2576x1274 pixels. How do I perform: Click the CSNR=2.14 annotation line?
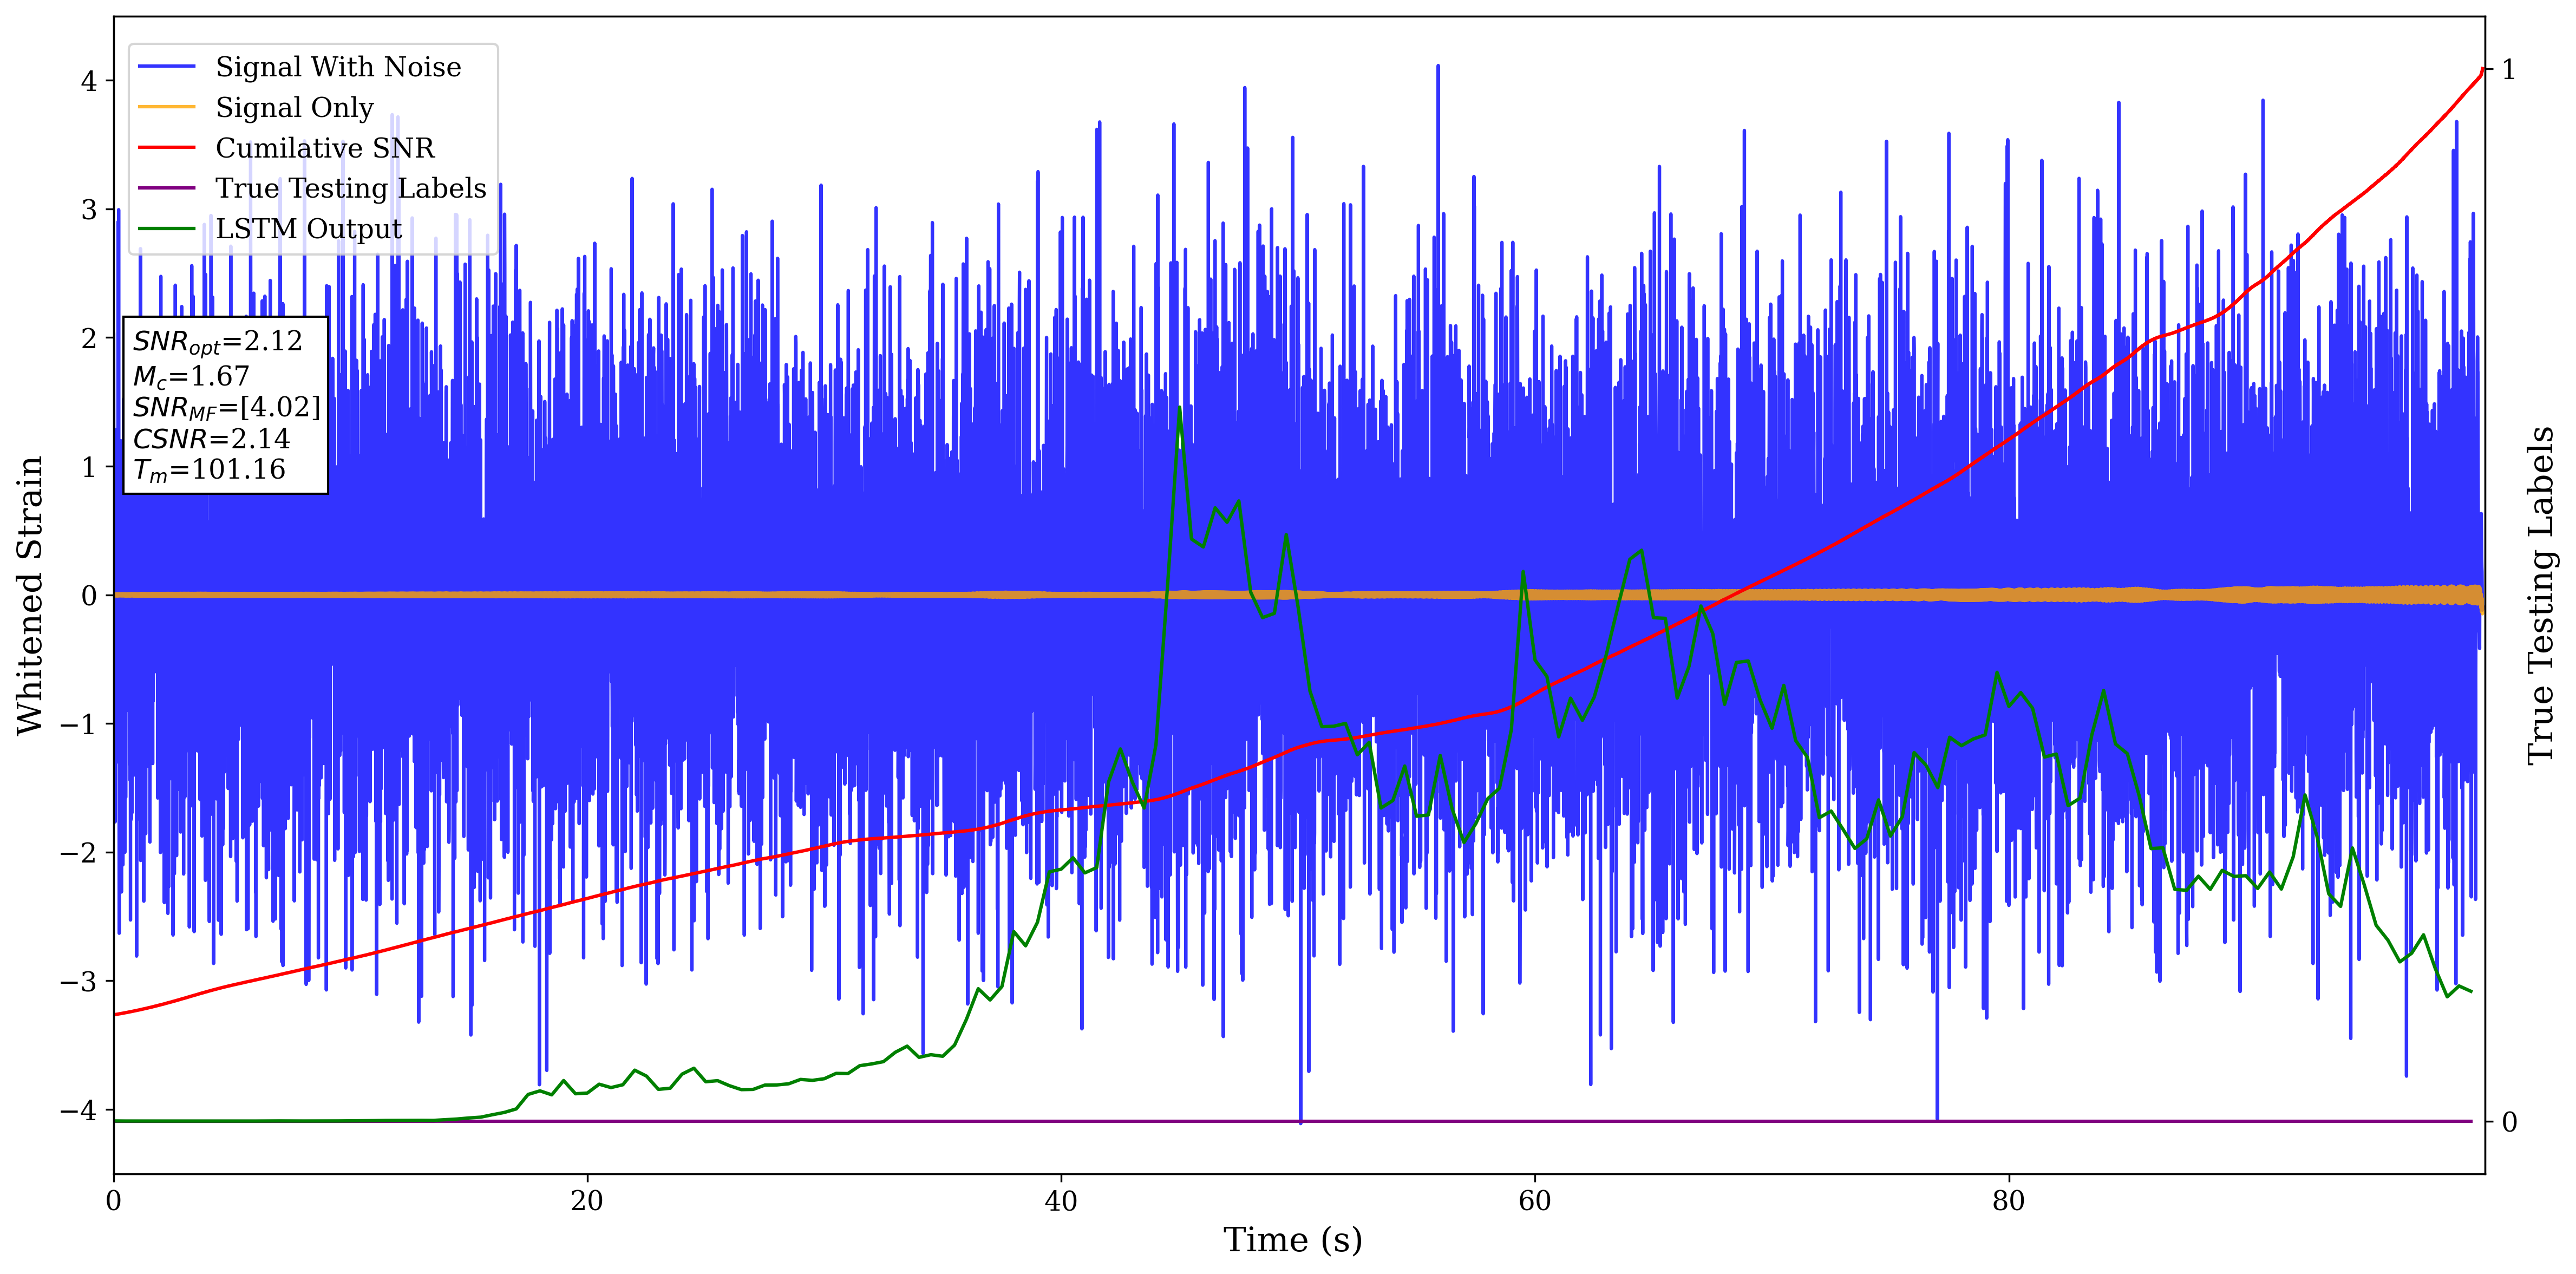211,439
